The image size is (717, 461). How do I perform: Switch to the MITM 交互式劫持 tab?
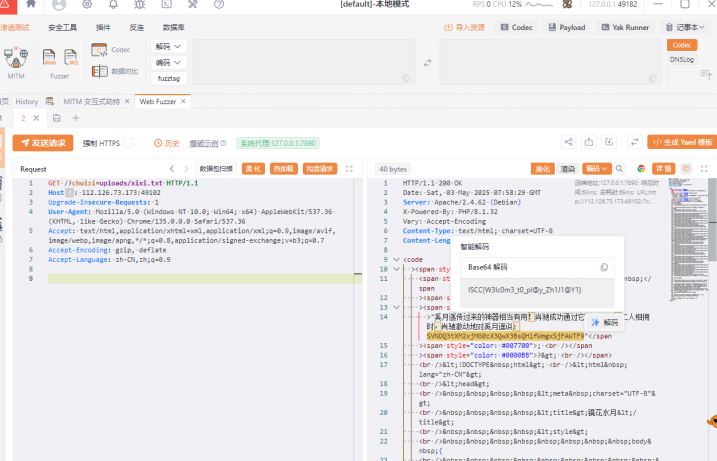click(x=91, y=101)
